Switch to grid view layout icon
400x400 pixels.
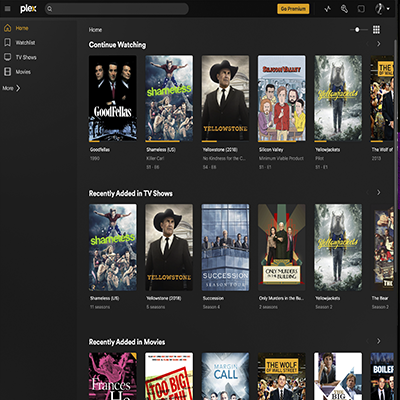(x=376, y=30)
